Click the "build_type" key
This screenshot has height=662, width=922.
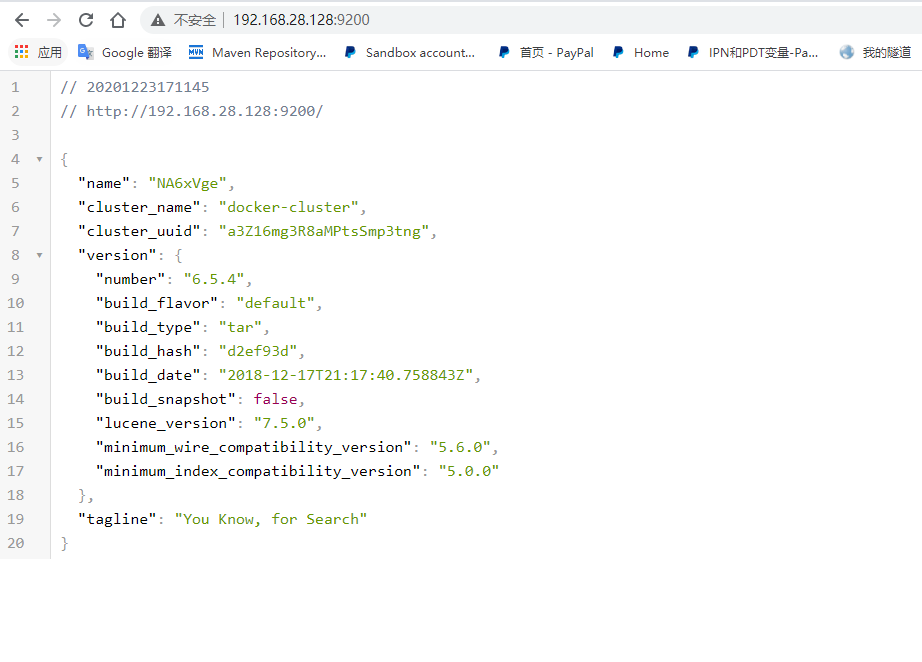(148, 327)
